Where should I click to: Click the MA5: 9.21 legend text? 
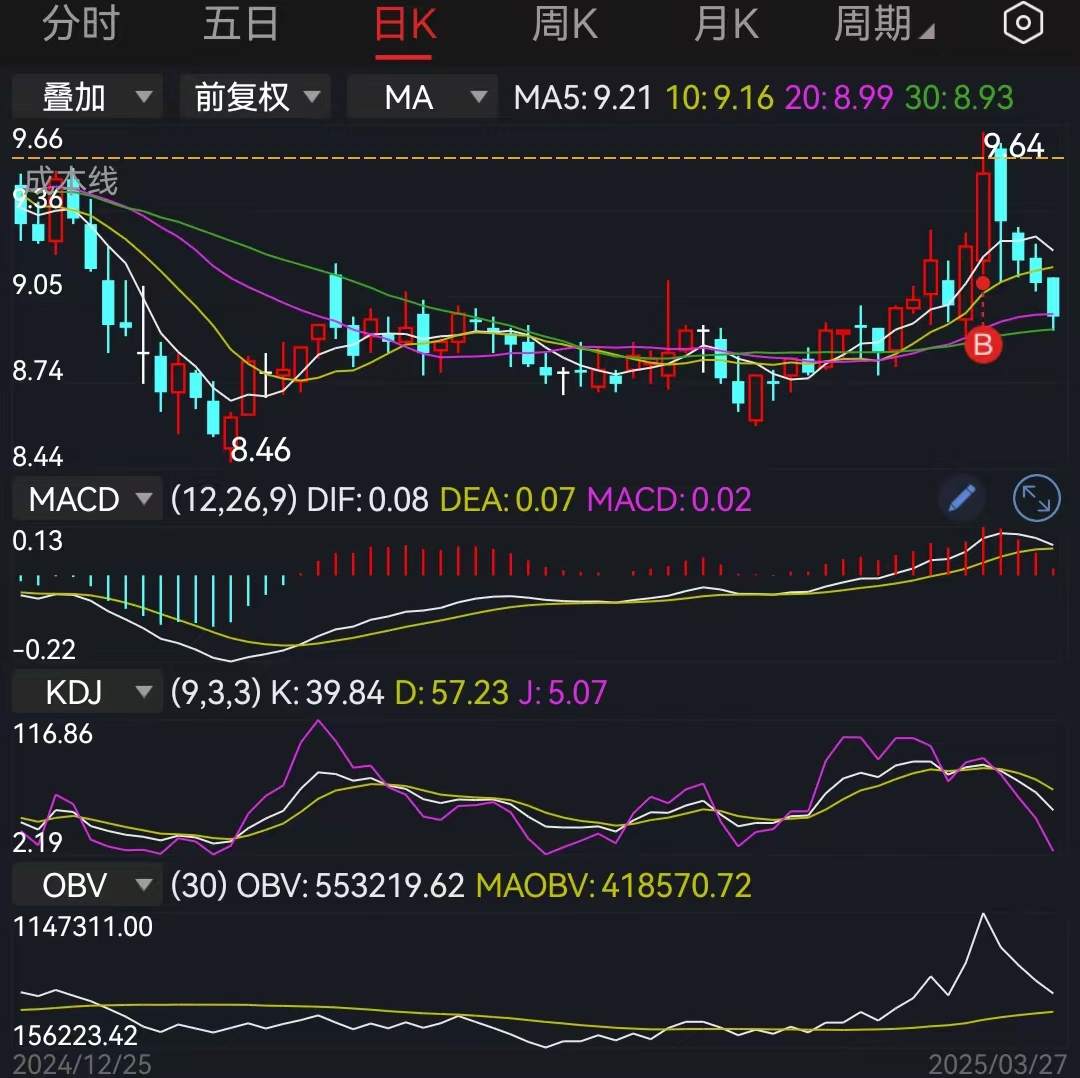point(582,97)
